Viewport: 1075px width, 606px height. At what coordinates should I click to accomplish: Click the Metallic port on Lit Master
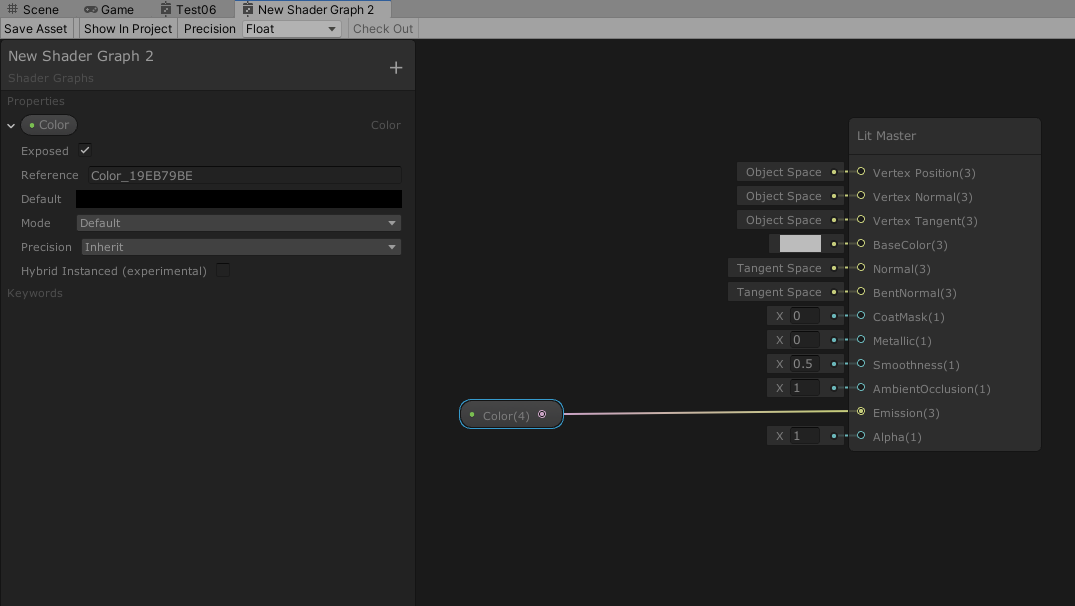point(860,340)
